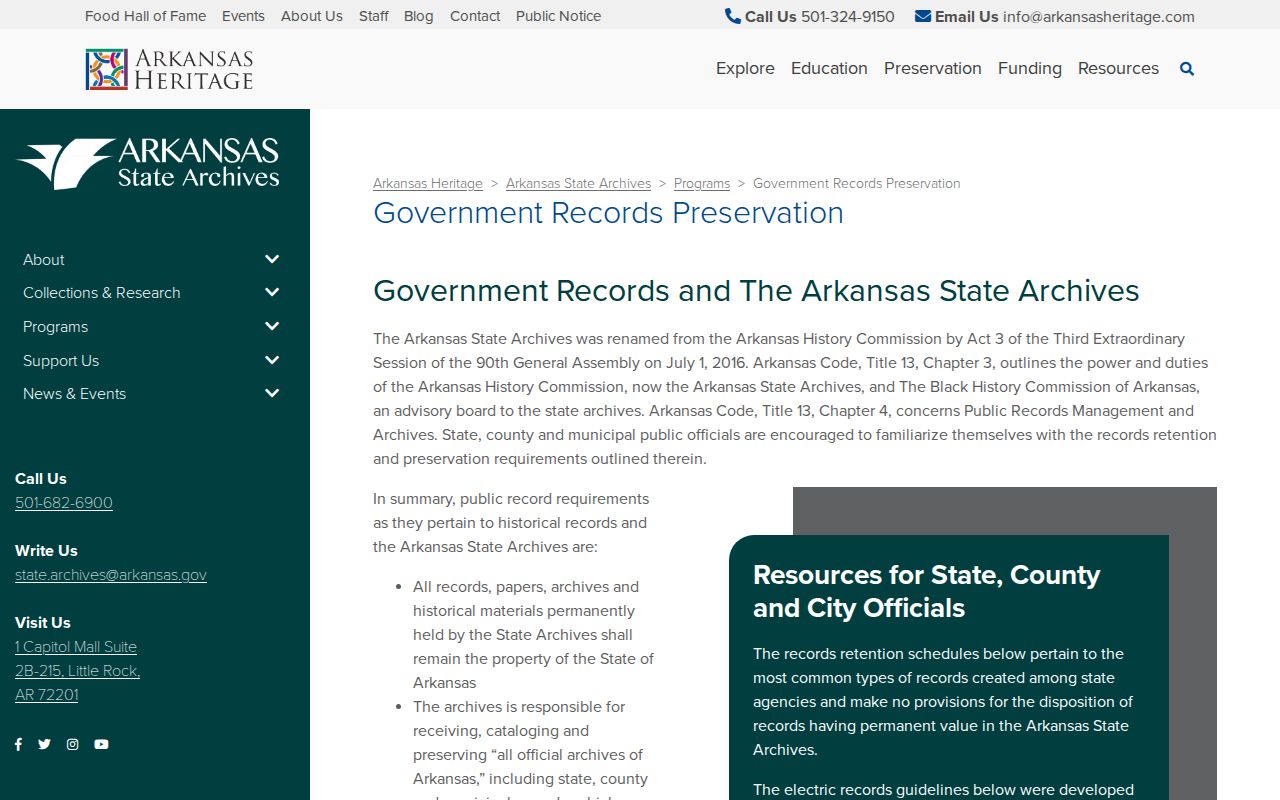
Task: Click the envelope icon beside Email Us
Action: pos(923,16)
